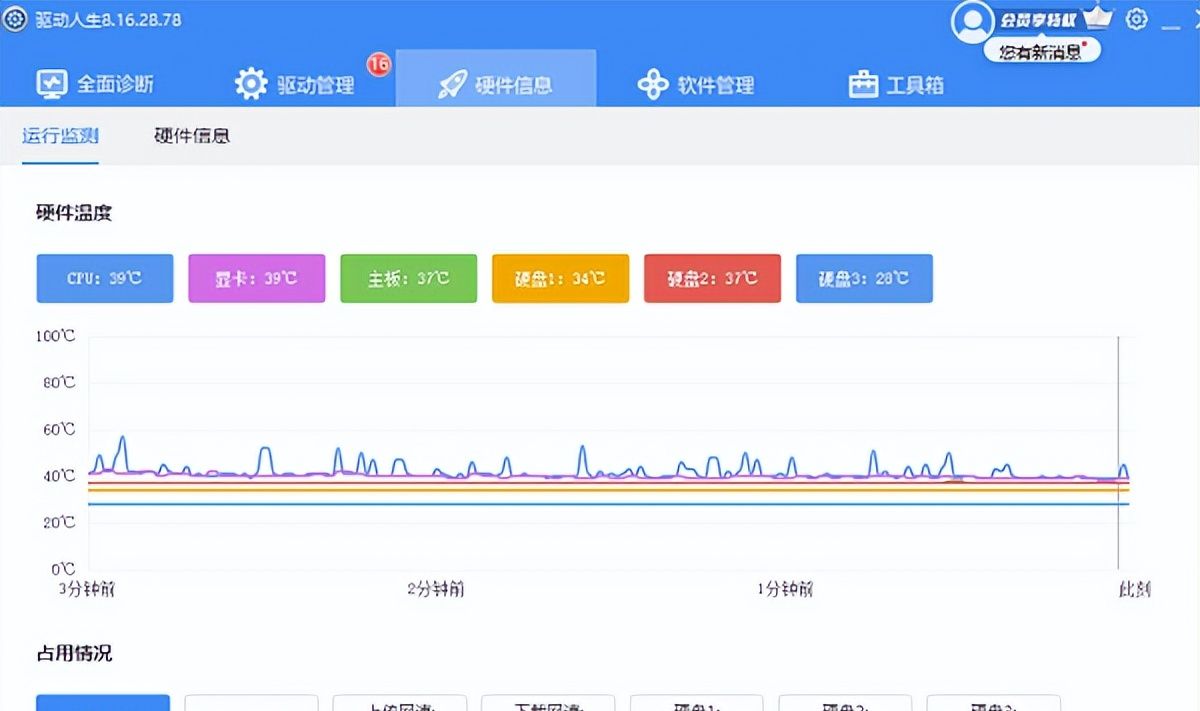
Task: Click the user avatar icon
Action: click(x=971, y=22)
